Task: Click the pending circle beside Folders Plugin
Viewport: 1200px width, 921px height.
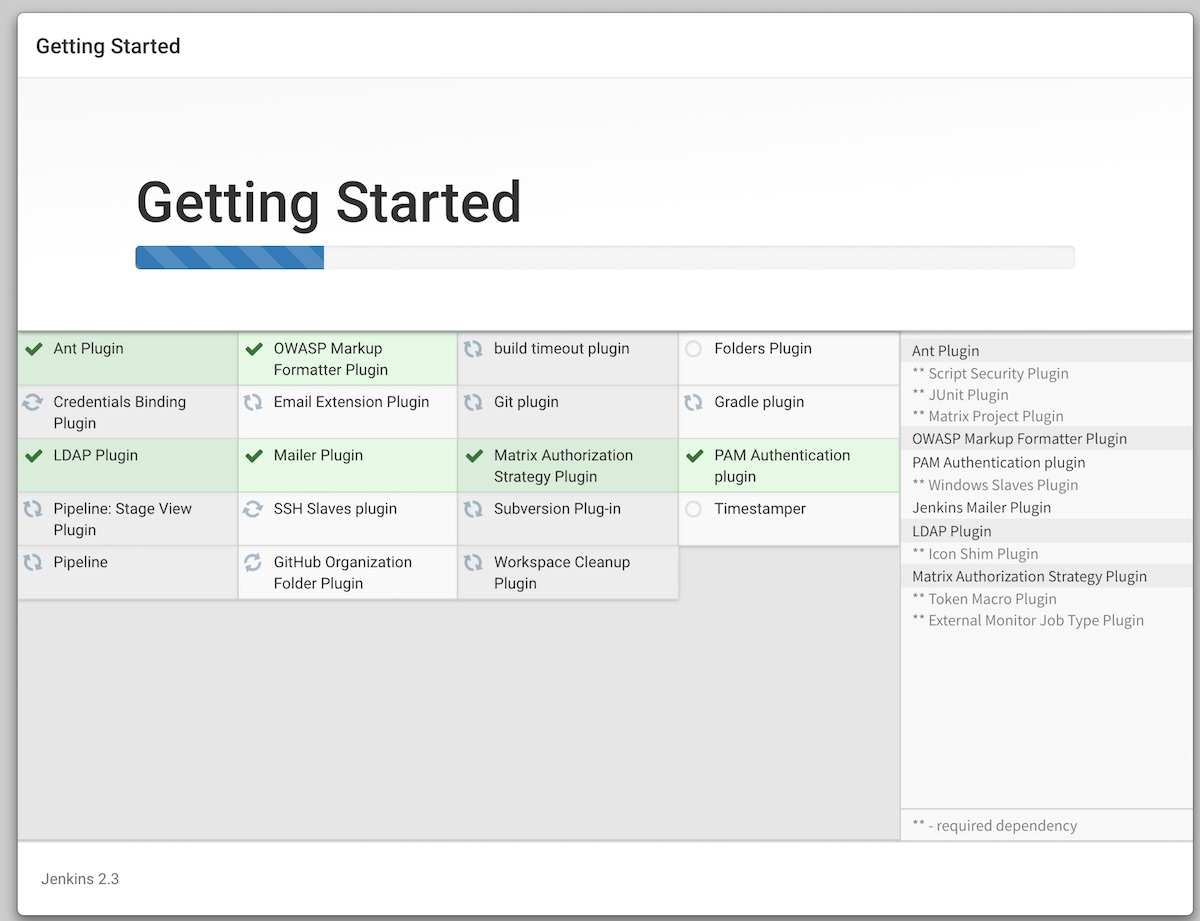Action: (693, 349)
